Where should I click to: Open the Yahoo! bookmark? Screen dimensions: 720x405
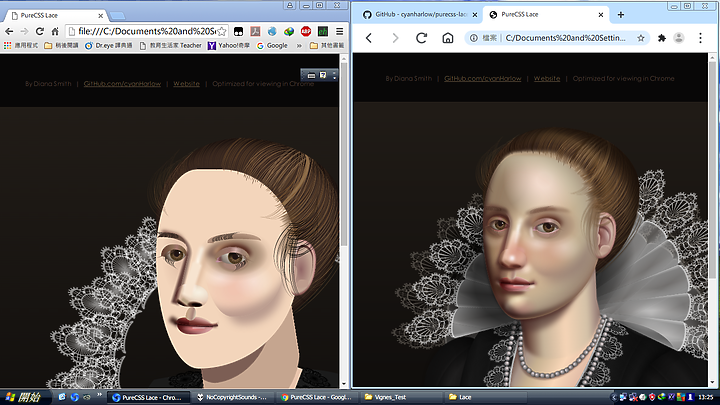(229, 45)
